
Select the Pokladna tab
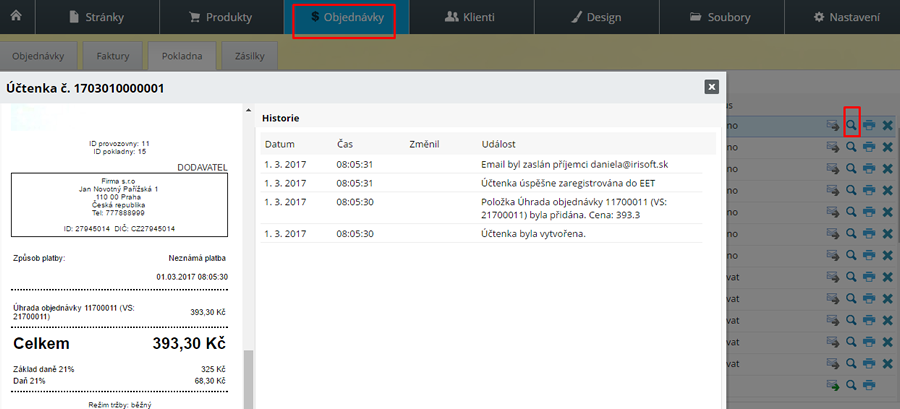182,56
